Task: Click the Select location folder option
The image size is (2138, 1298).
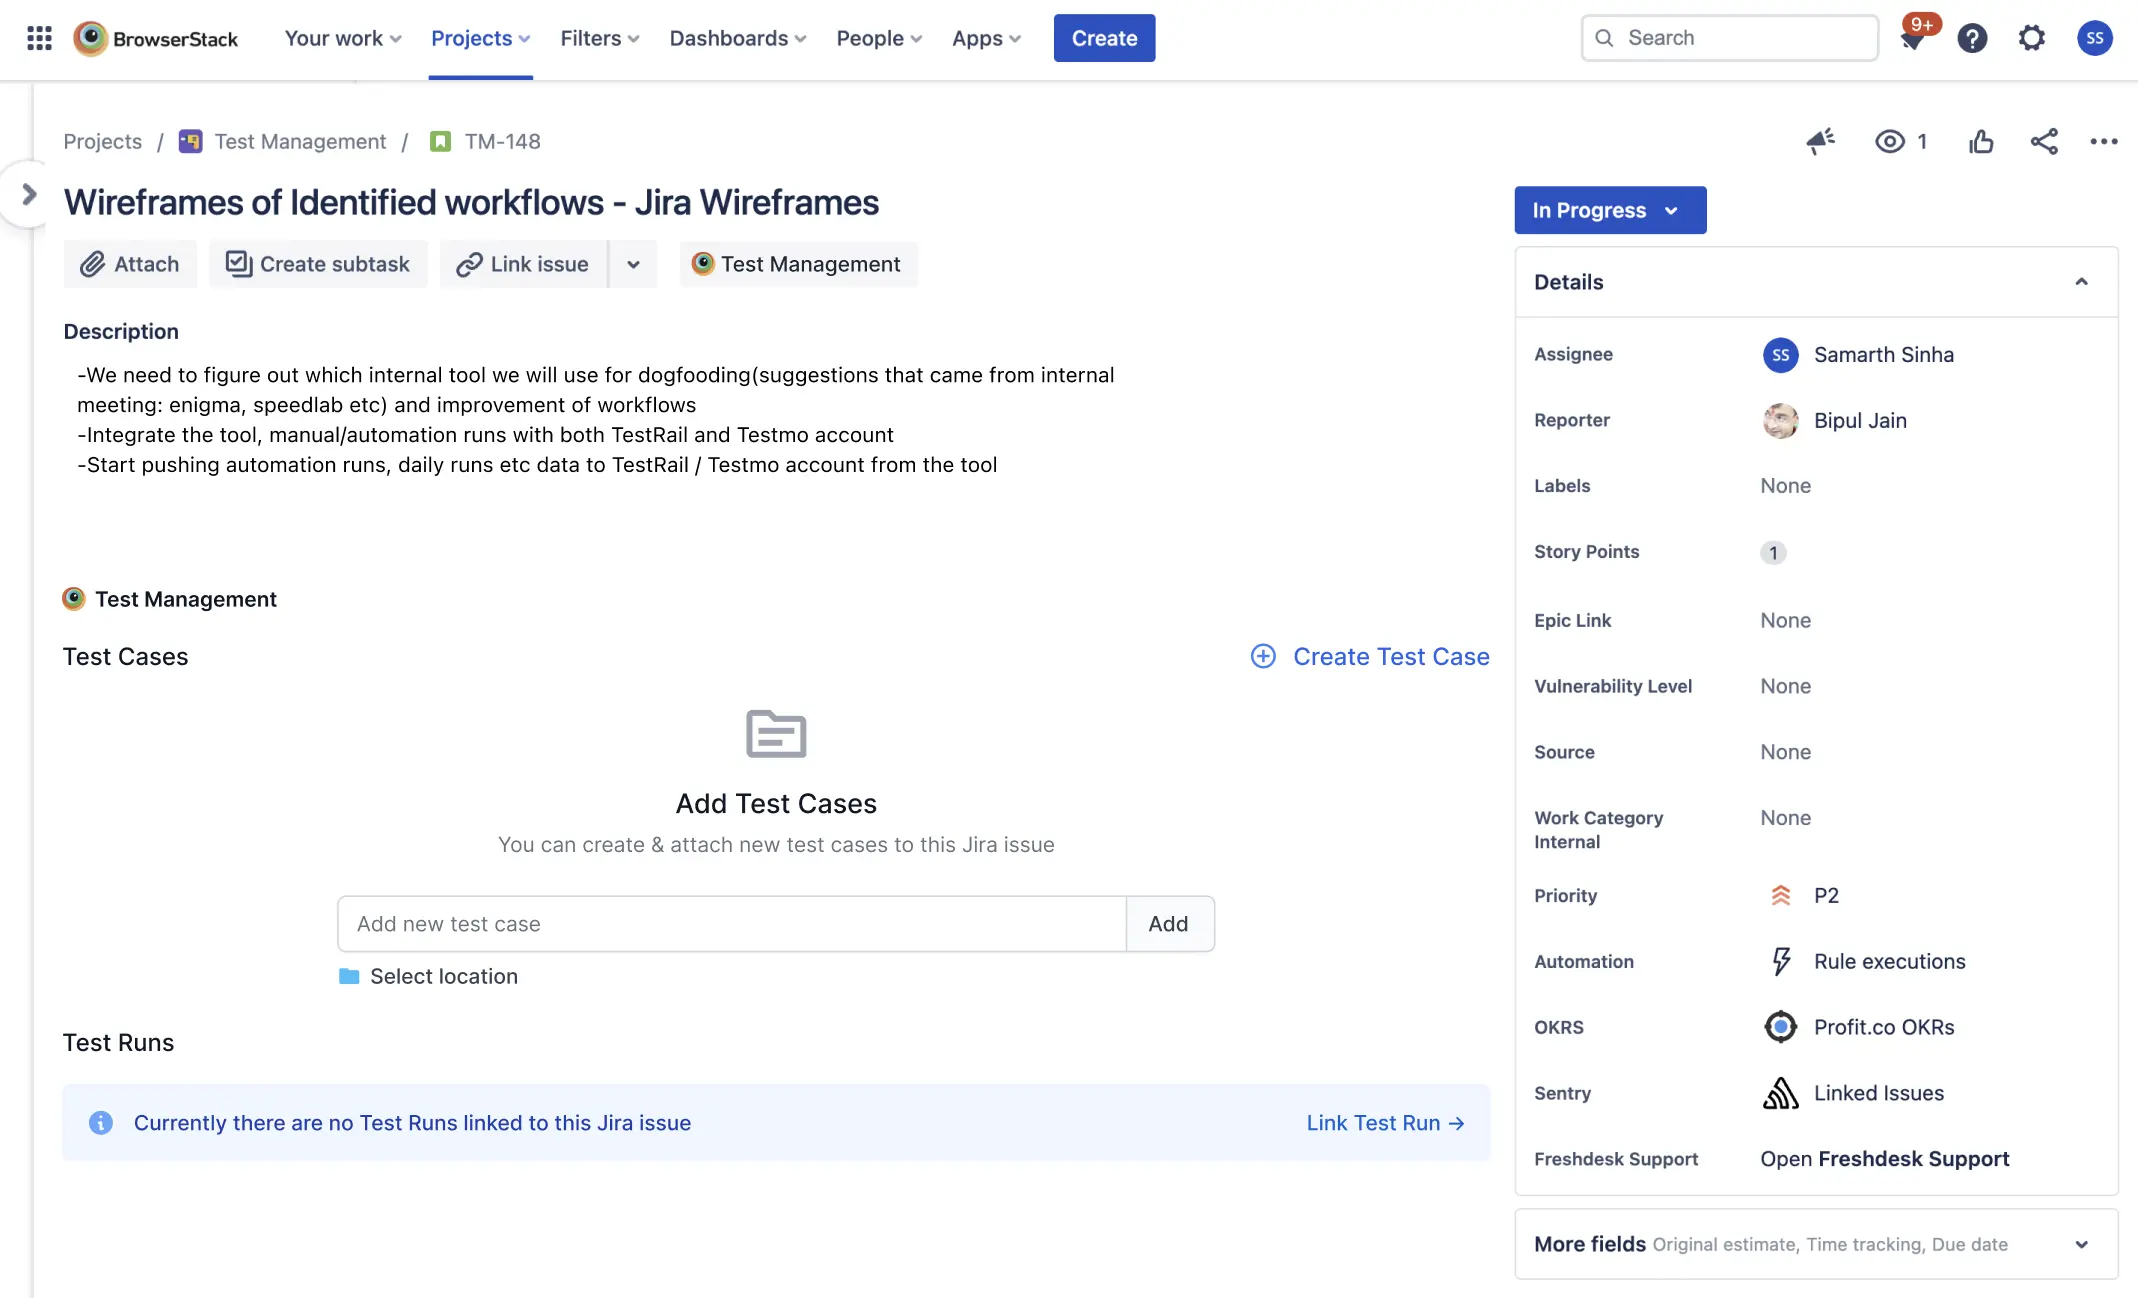Action: click(x=429, y=976)
